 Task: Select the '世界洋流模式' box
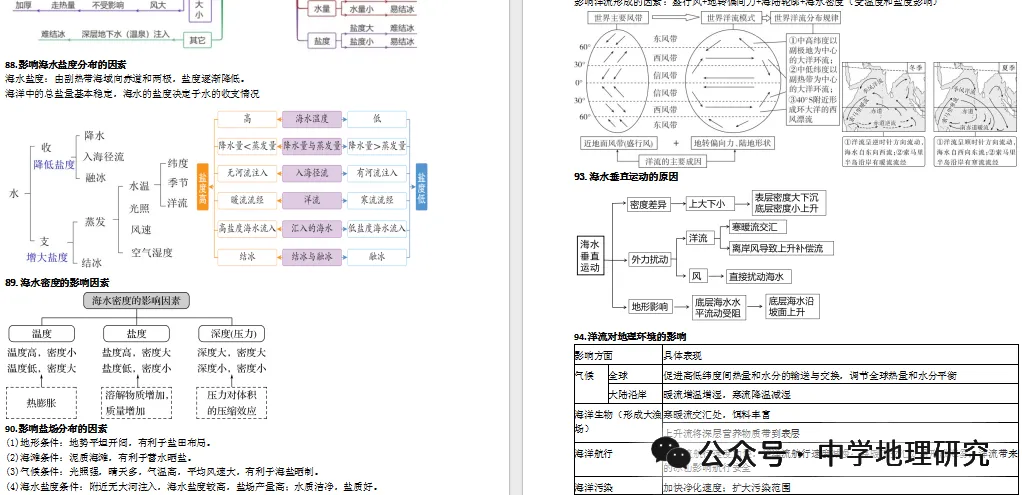coord(731,18)
